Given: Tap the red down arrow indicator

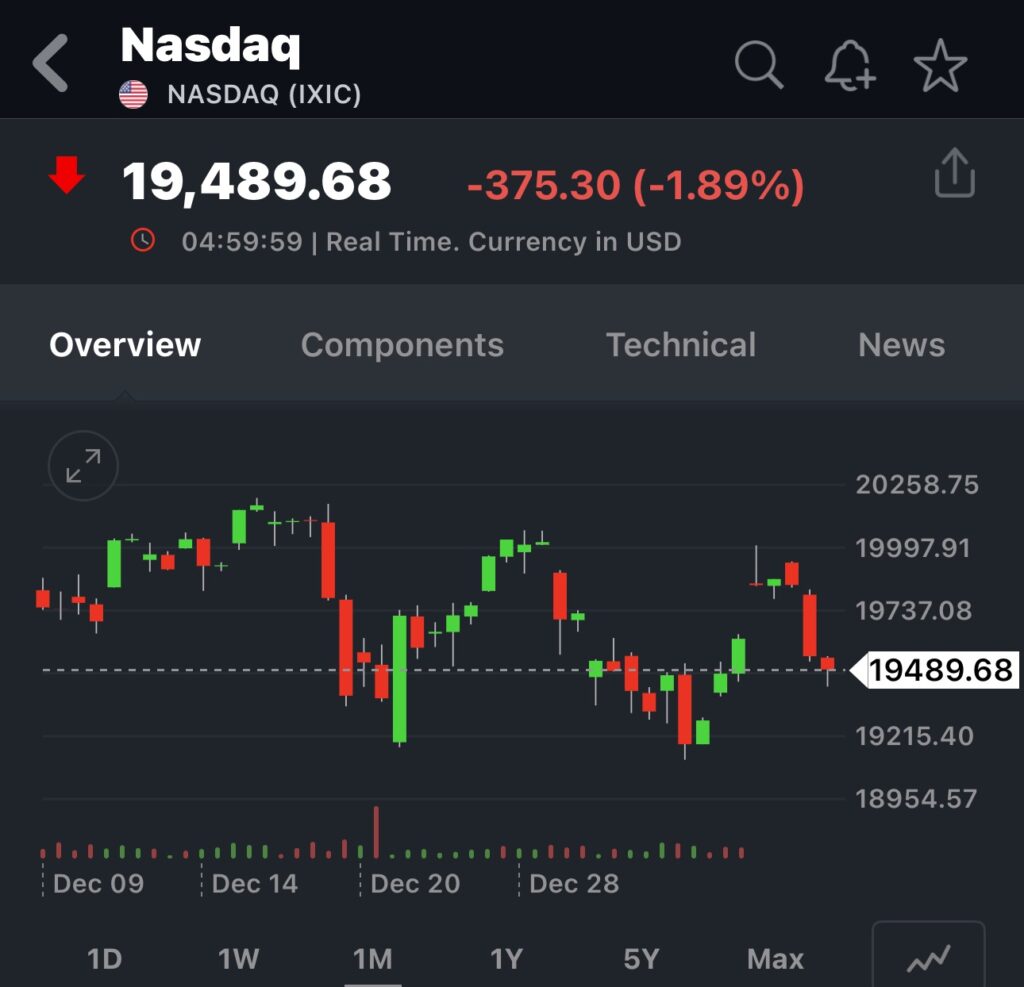Looking at the screenshot, I should tap(67, 176).
